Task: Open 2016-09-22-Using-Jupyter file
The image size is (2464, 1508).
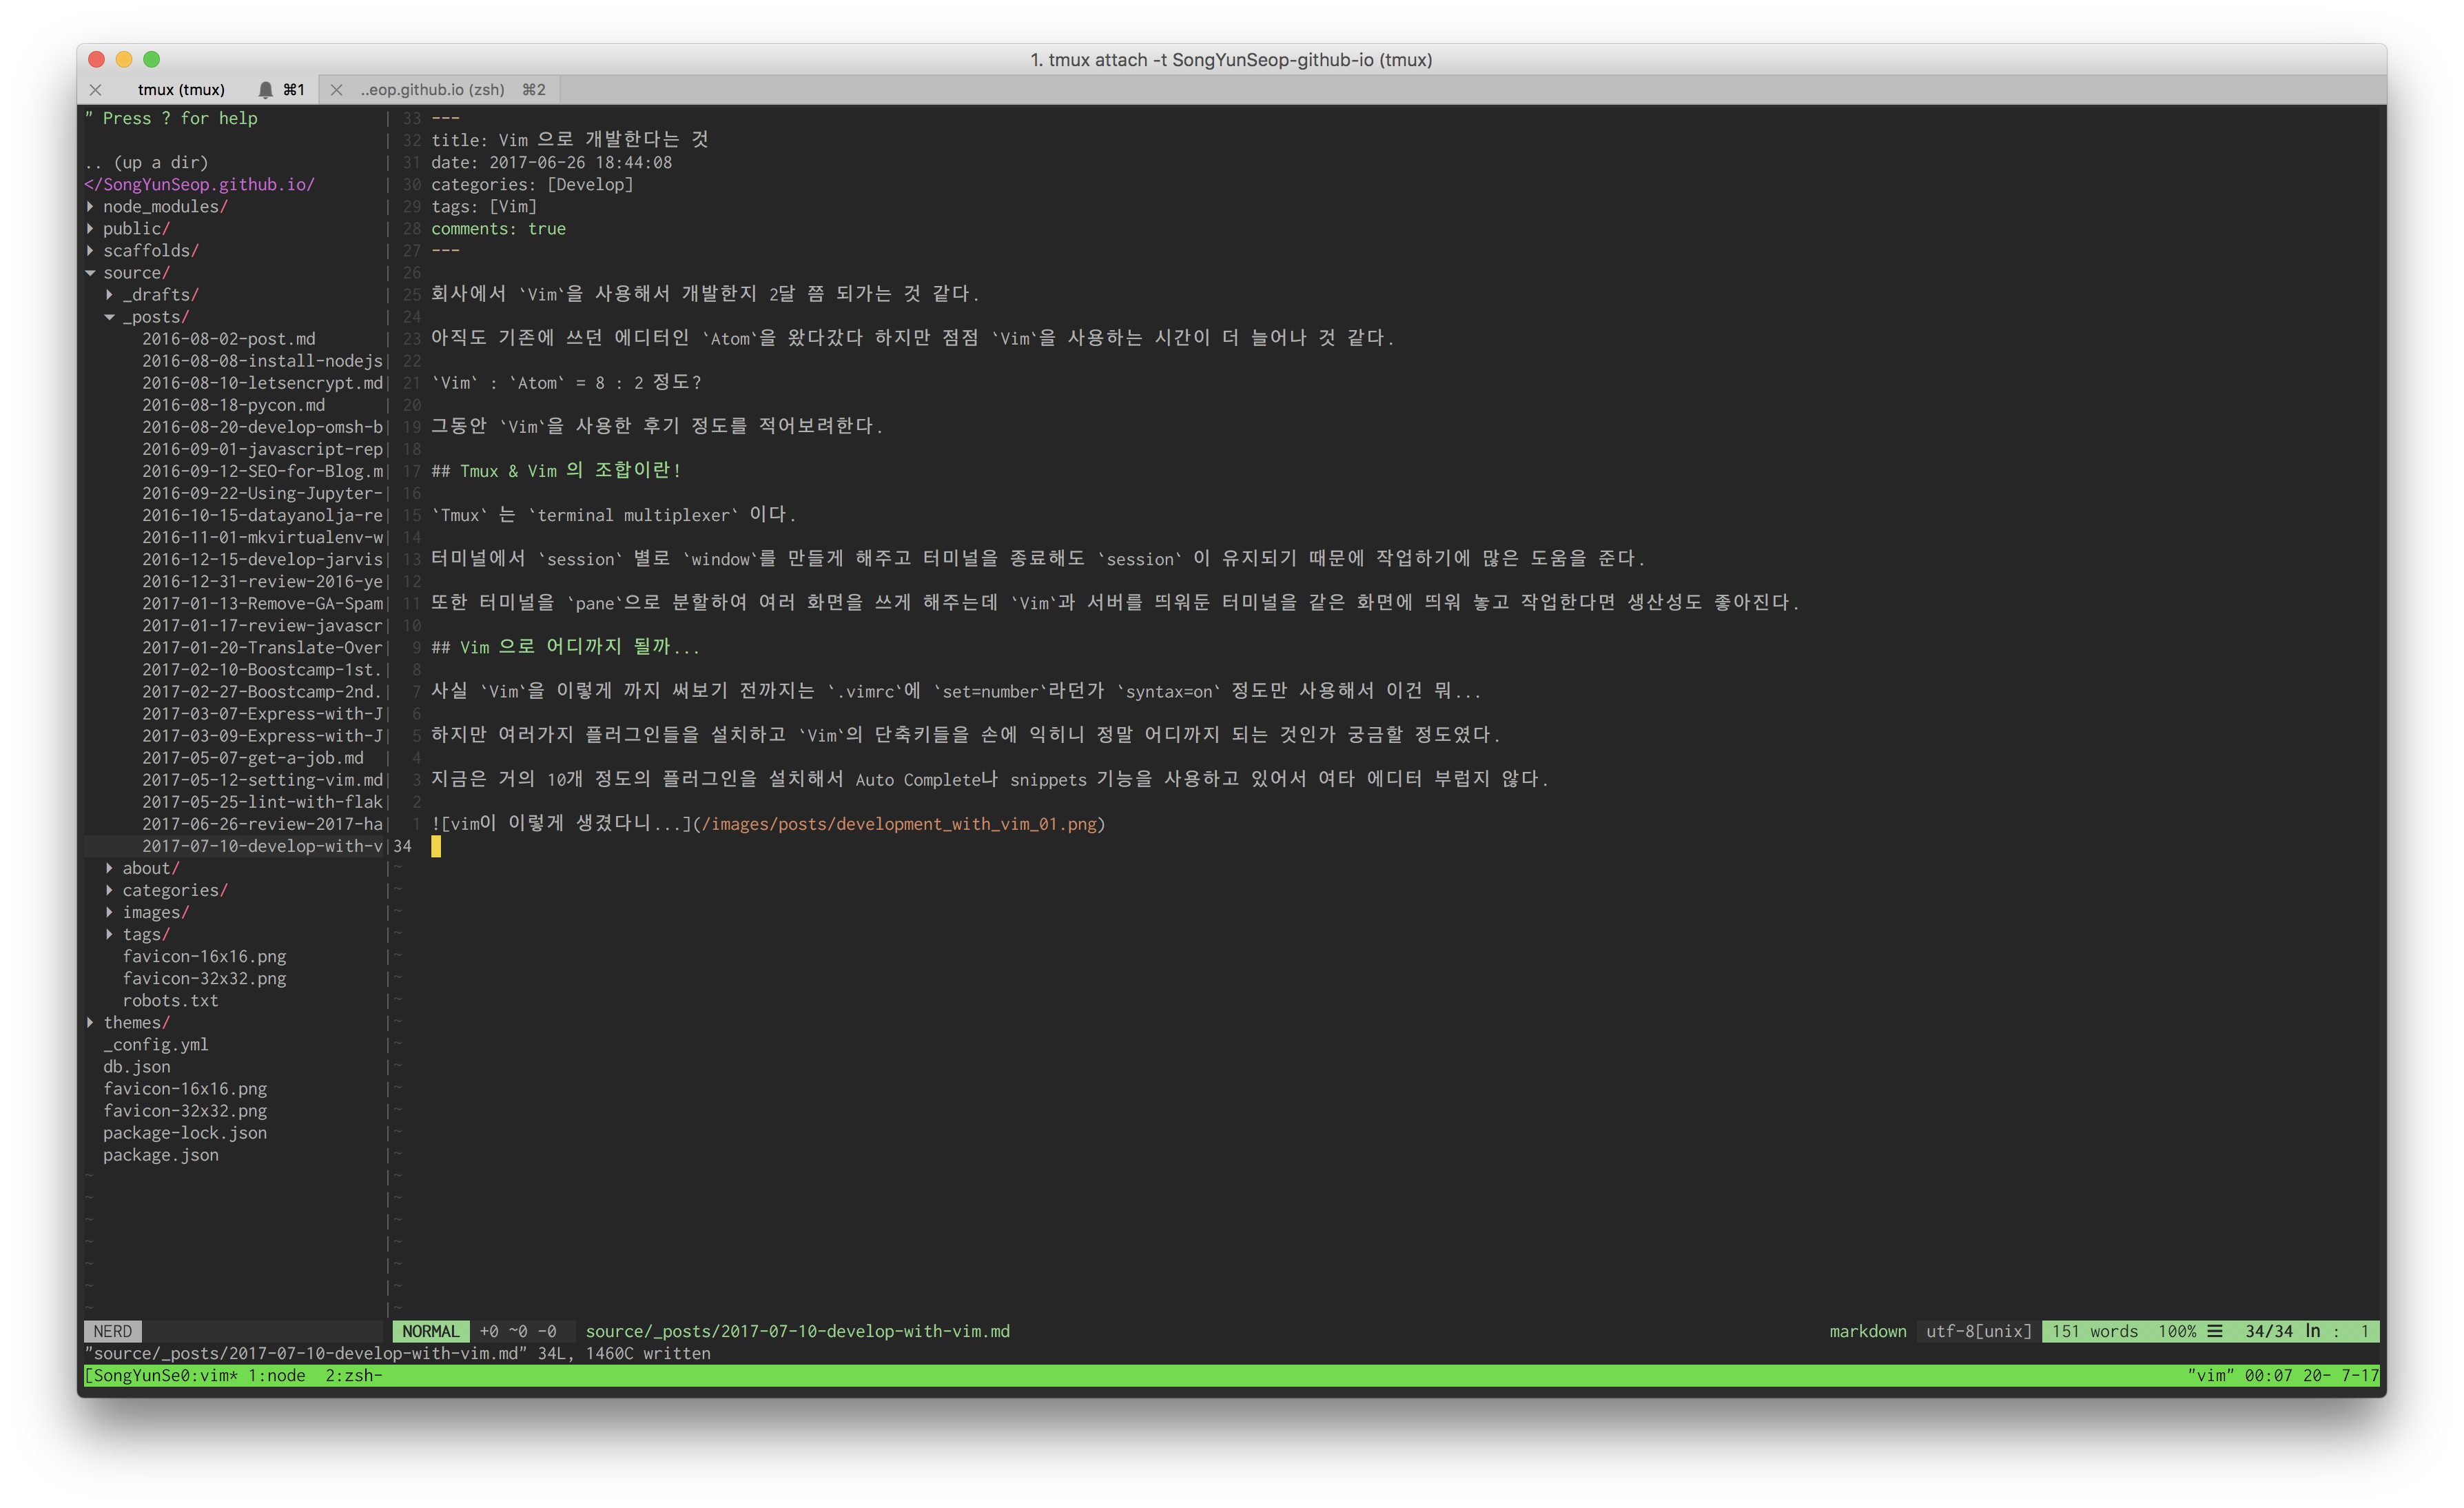Action: [262, 493]
